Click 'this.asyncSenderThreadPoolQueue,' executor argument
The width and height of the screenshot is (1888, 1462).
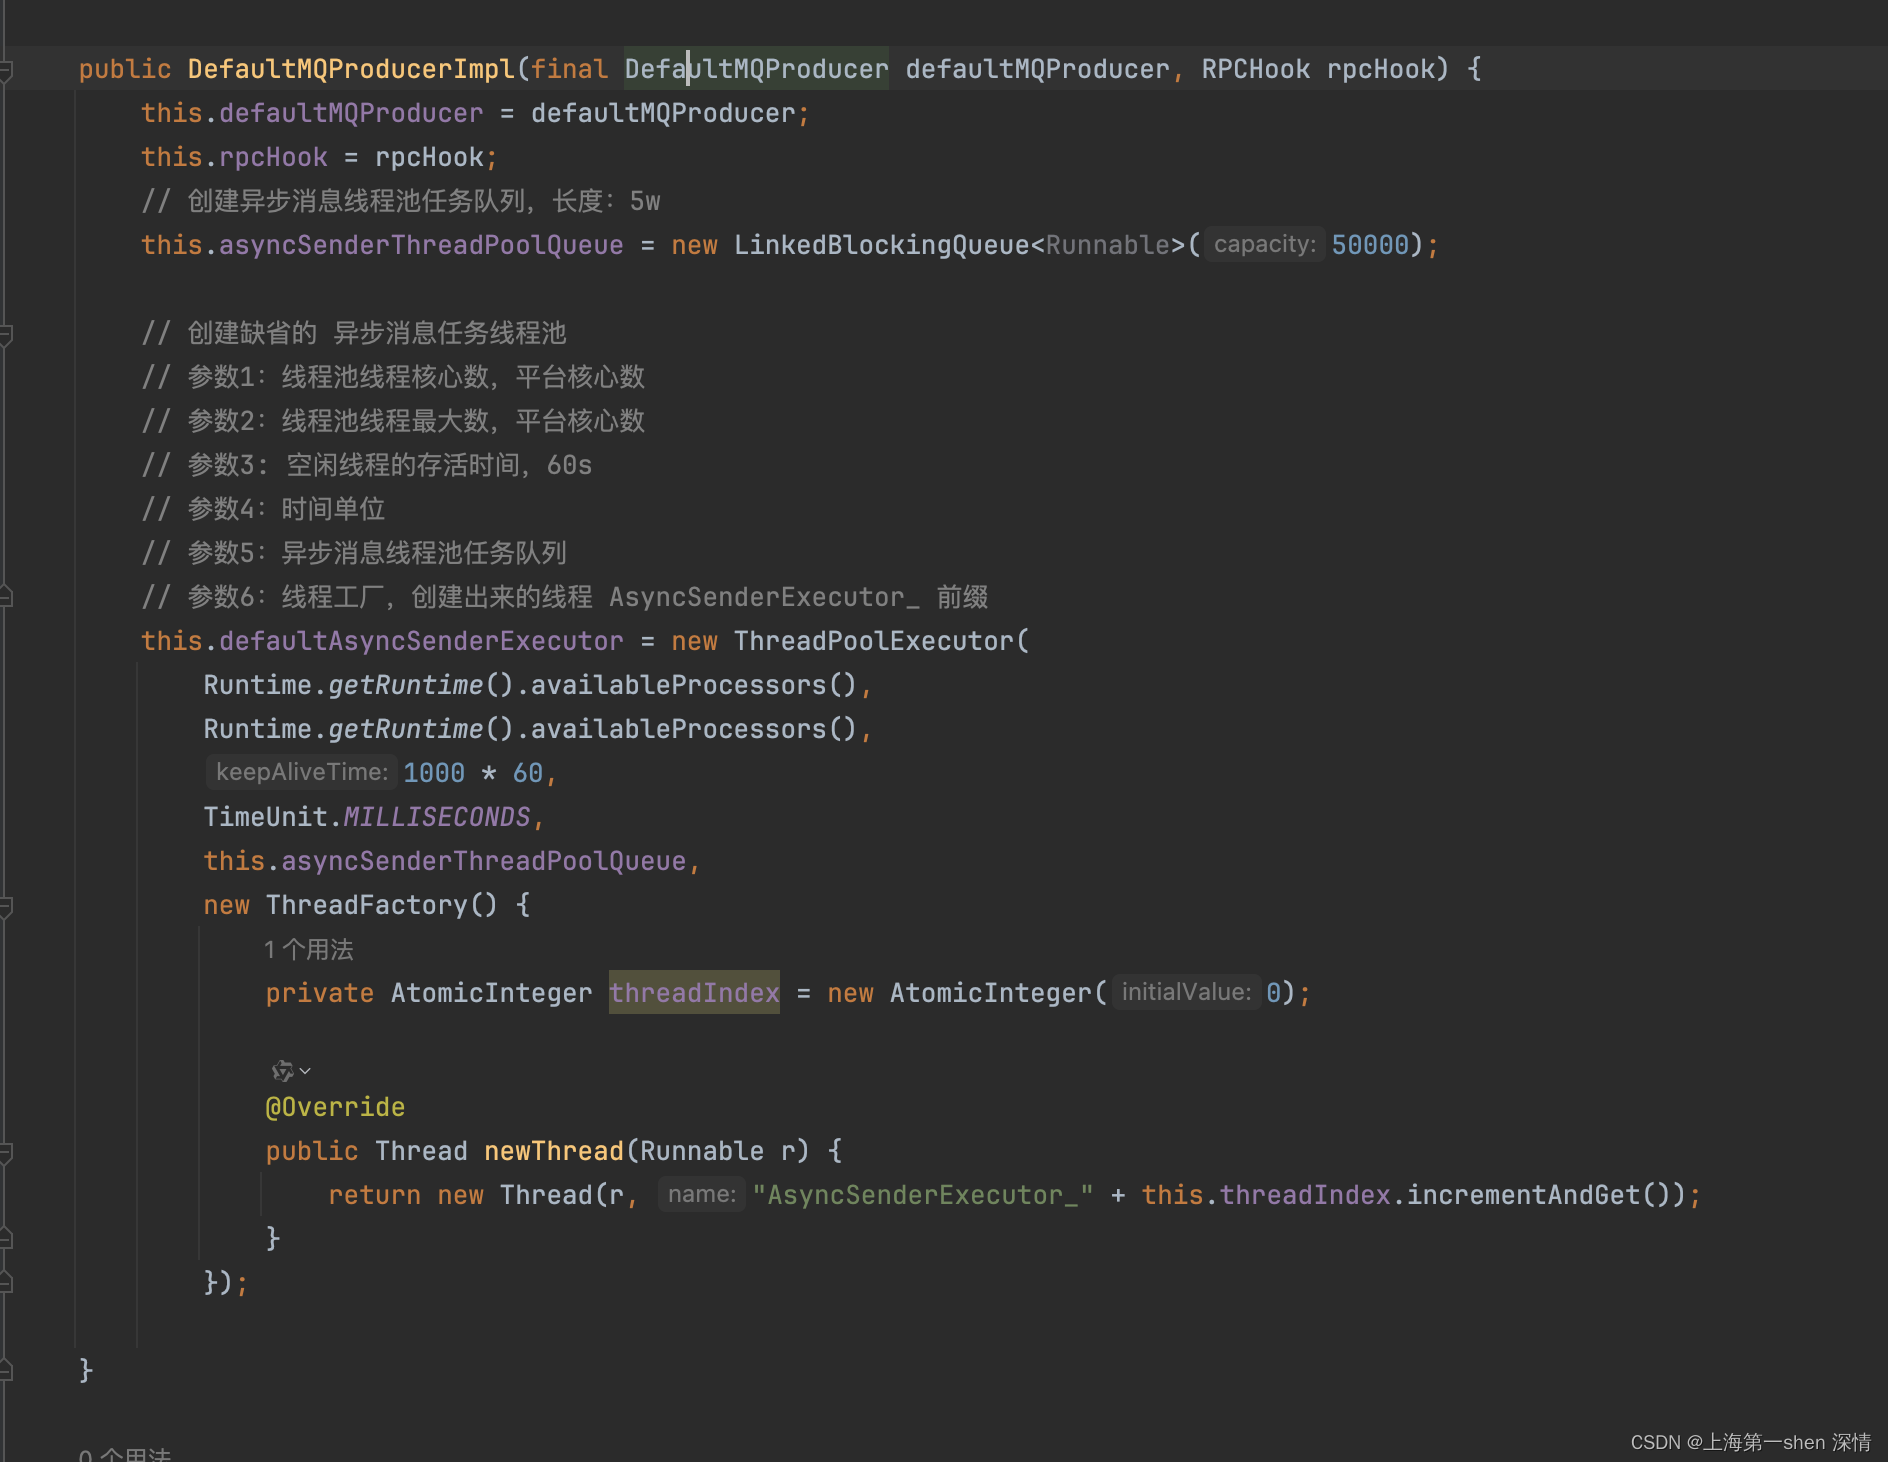(452, 861)
